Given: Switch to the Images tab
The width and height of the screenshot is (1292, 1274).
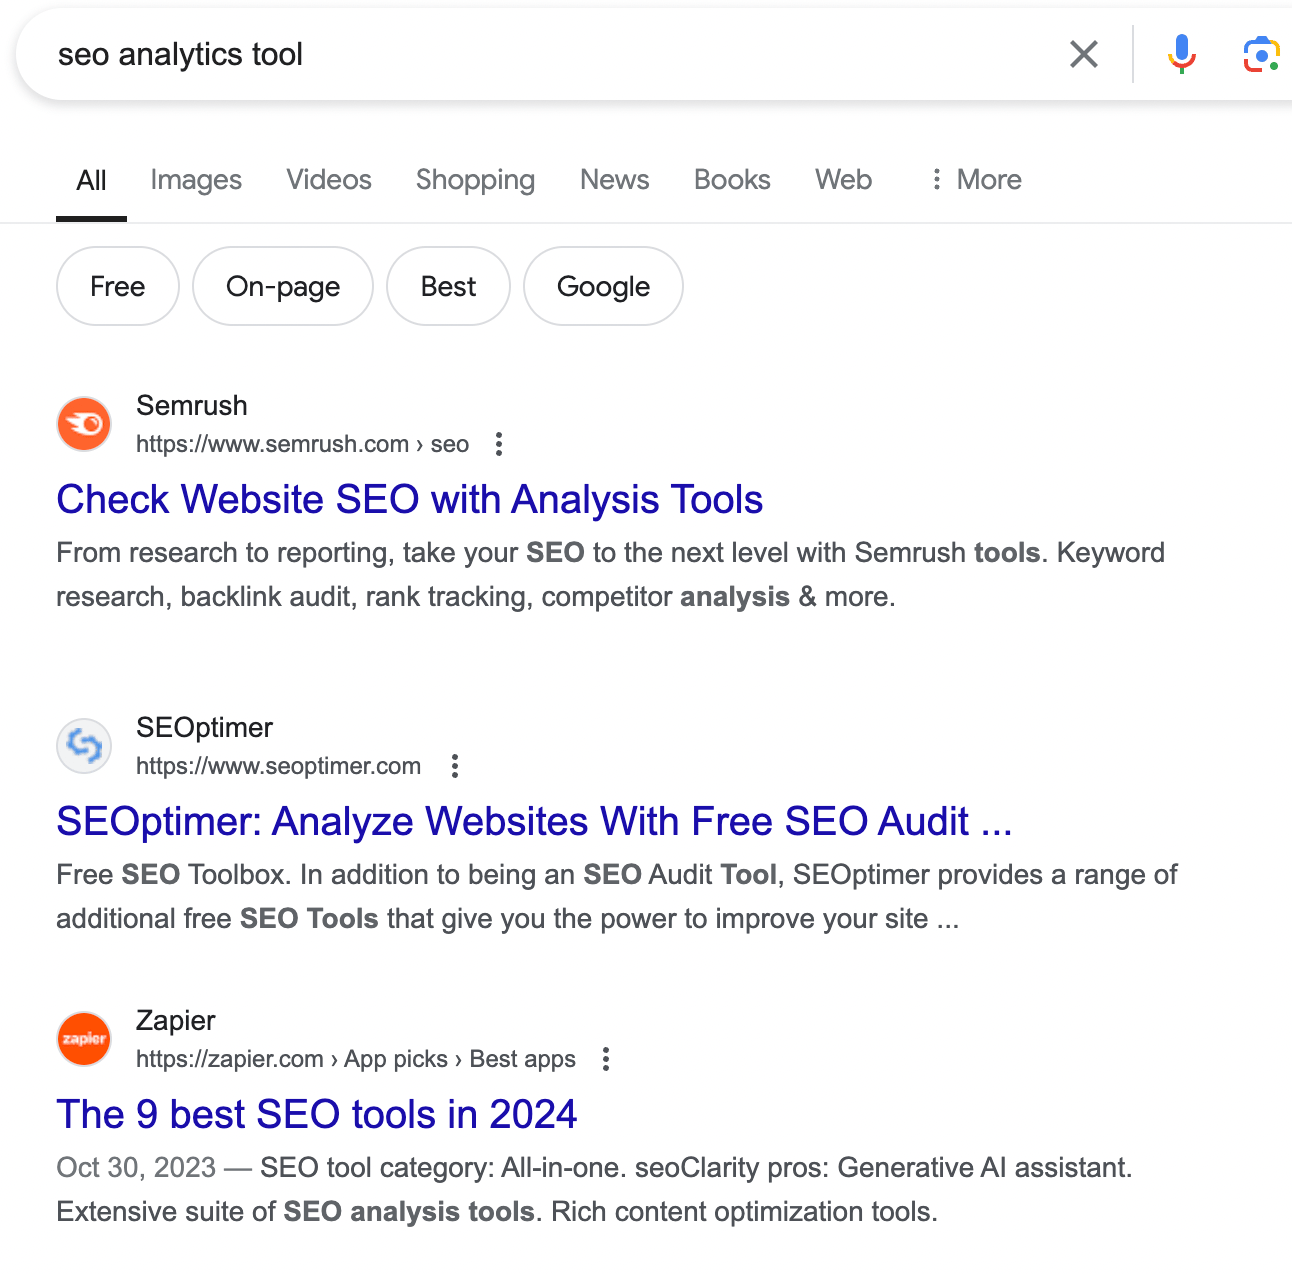Looking at the screenshot, I should [196, 180].
